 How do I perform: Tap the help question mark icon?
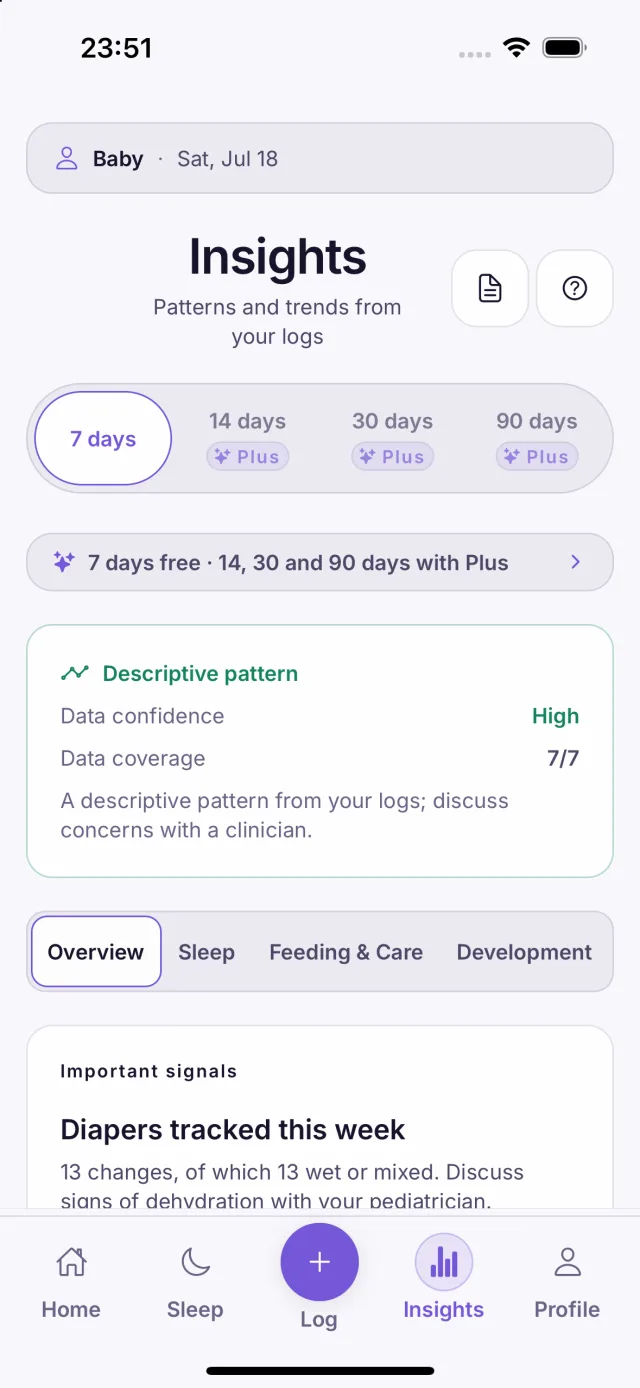(575, 288)
